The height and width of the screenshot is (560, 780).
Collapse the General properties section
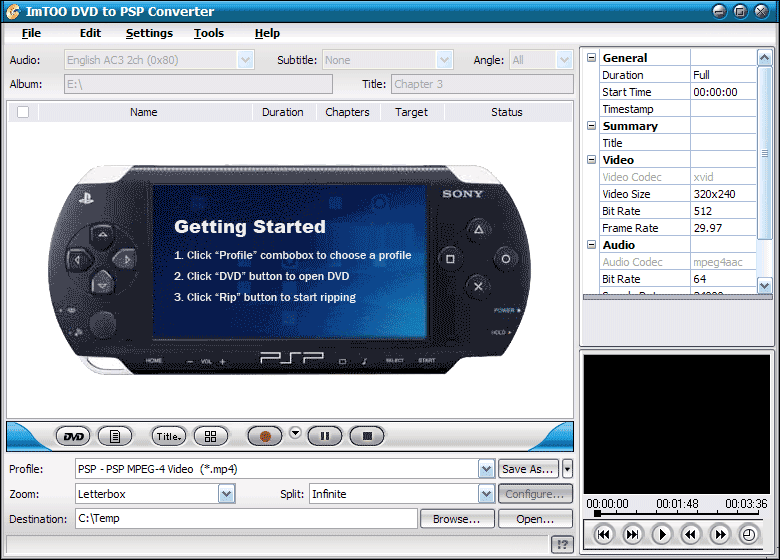tap(591, 58)
